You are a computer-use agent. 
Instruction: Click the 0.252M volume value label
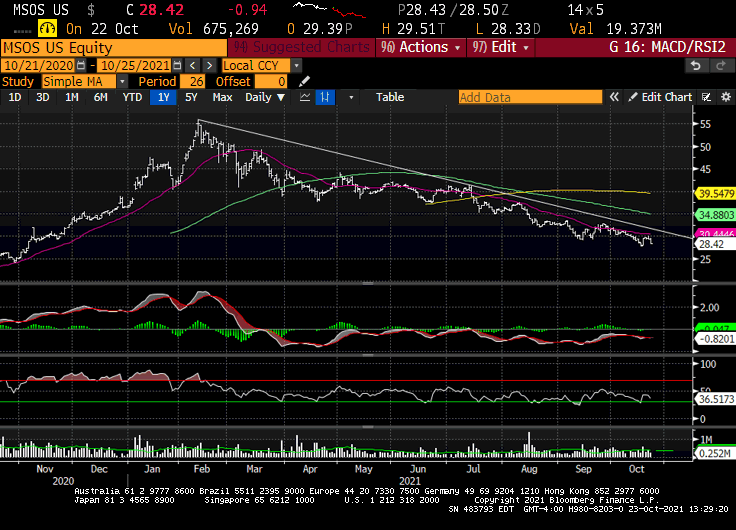pos(715,453)
